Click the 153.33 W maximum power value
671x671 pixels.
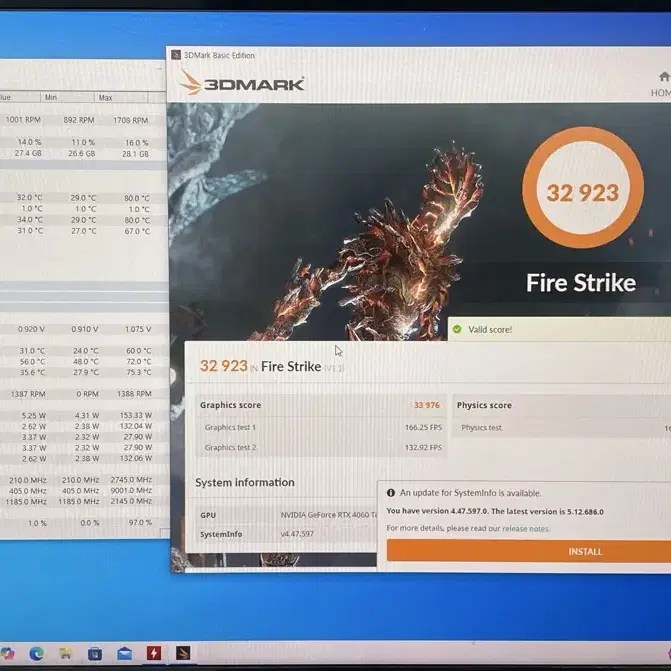[x=136, y=416]
